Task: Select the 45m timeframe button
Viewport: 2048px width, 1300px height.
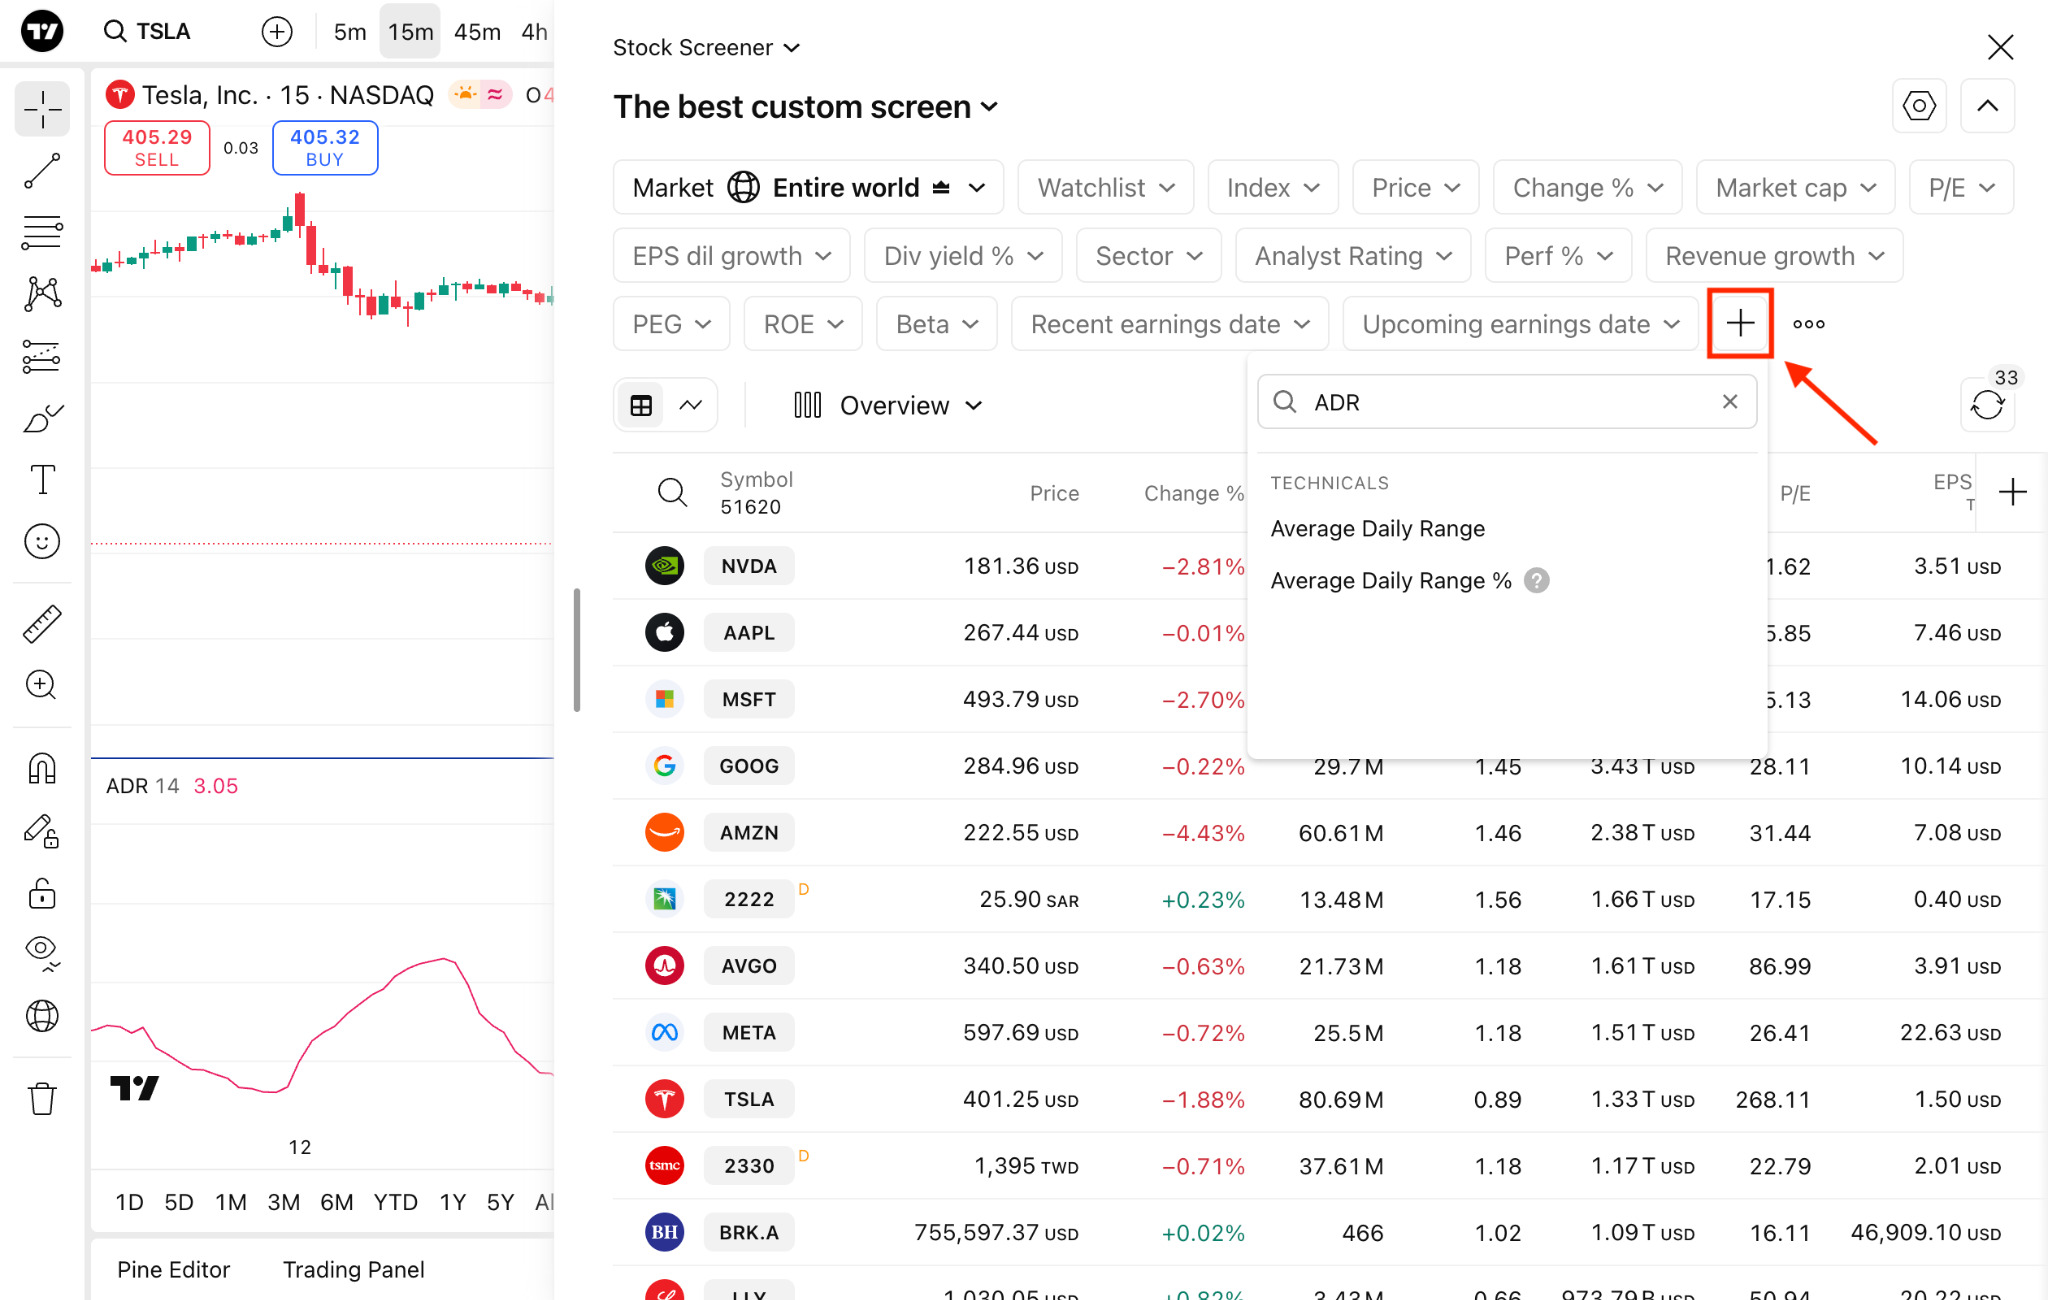Action: [x=477, y=32]
